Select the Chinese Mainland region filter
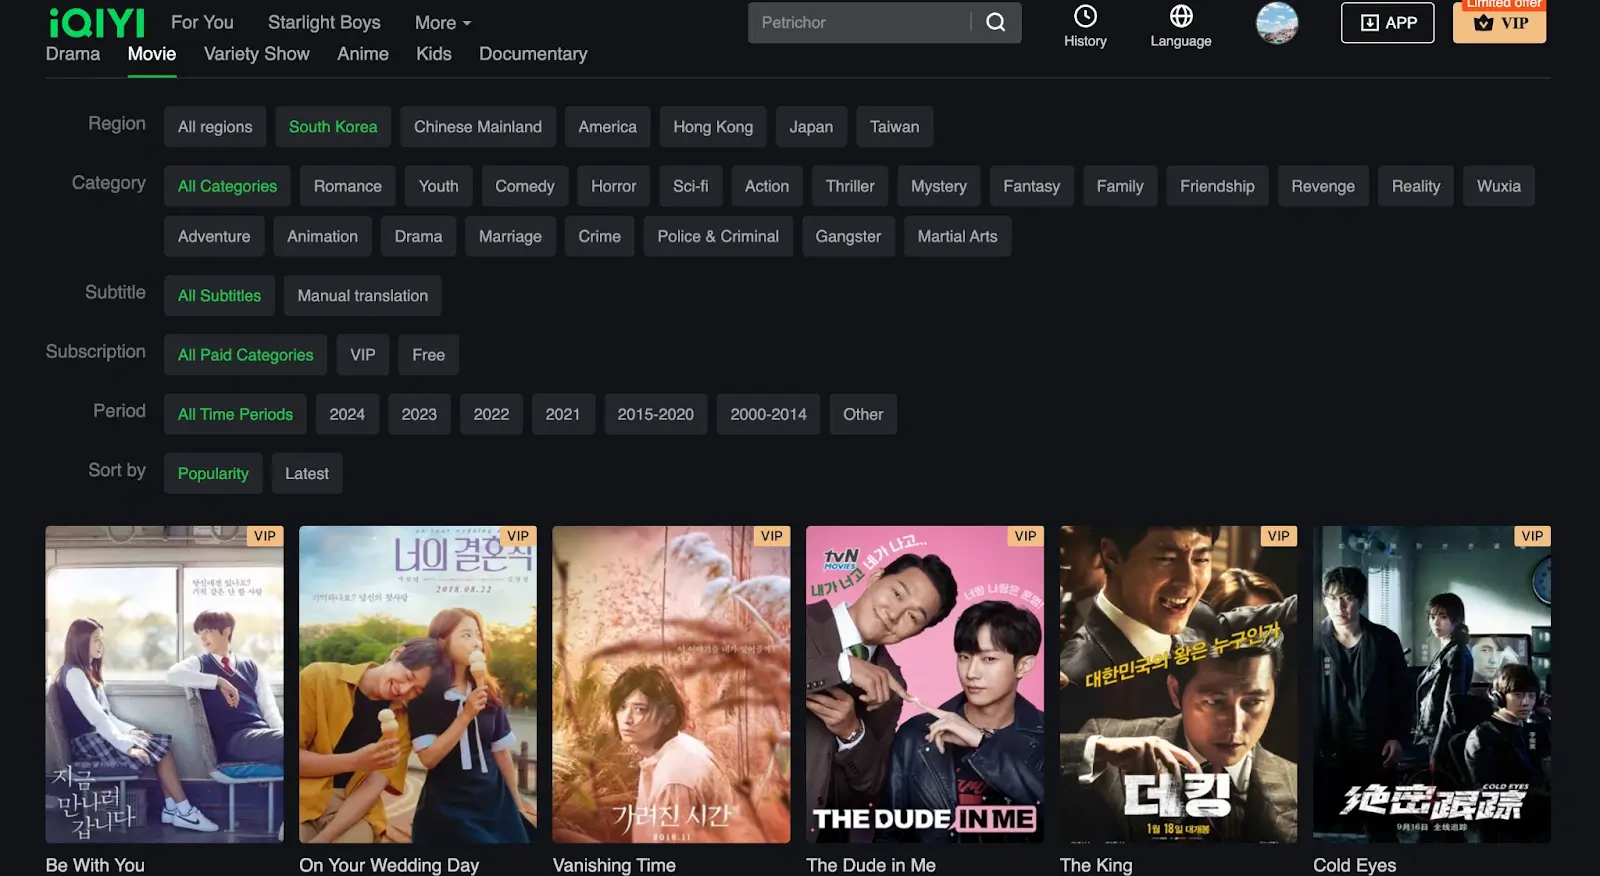 click(x=478, y=127)
